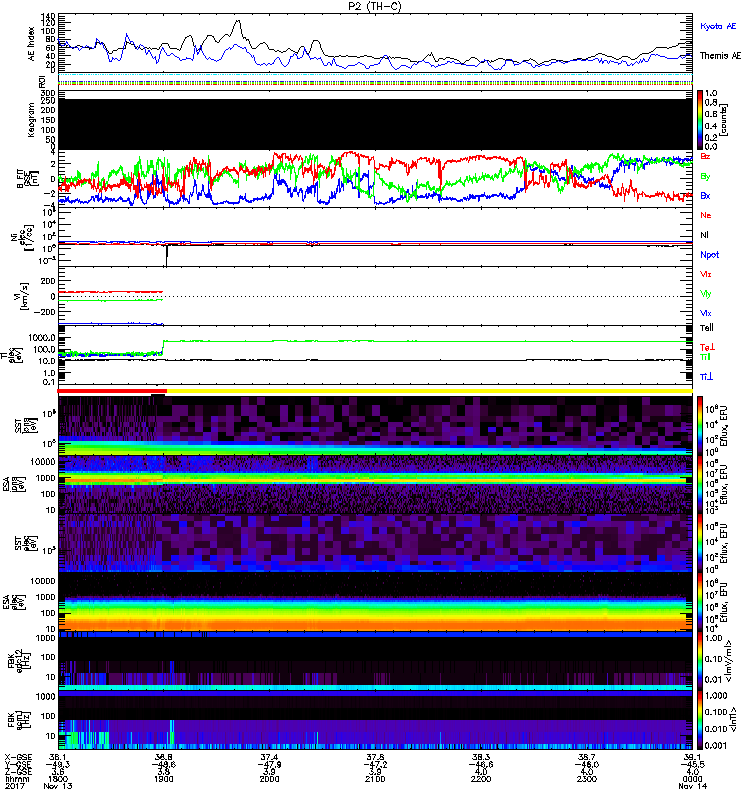The image size is (750, 800).
Task: Click the -45.5 Y-GSE position value
Action: click(x=692, y=765)
